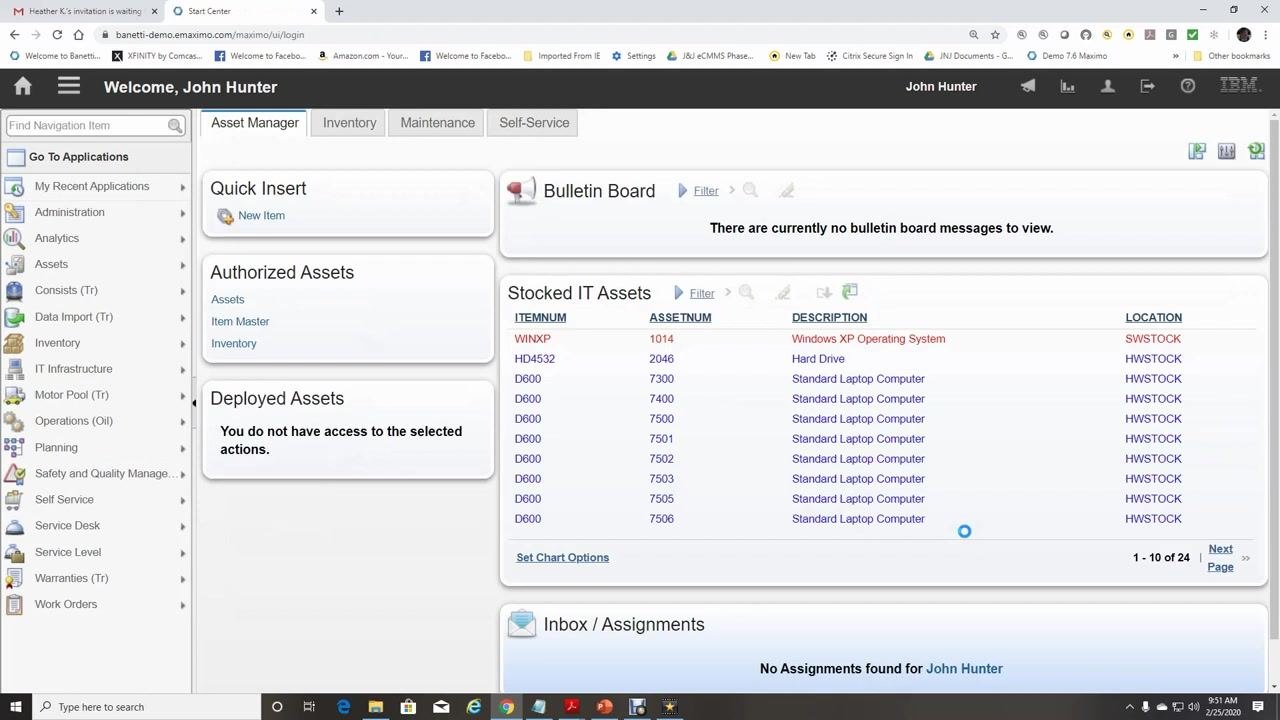Open the Reports chart icon in header
1280x720 pixels.
click(1068, 86)
